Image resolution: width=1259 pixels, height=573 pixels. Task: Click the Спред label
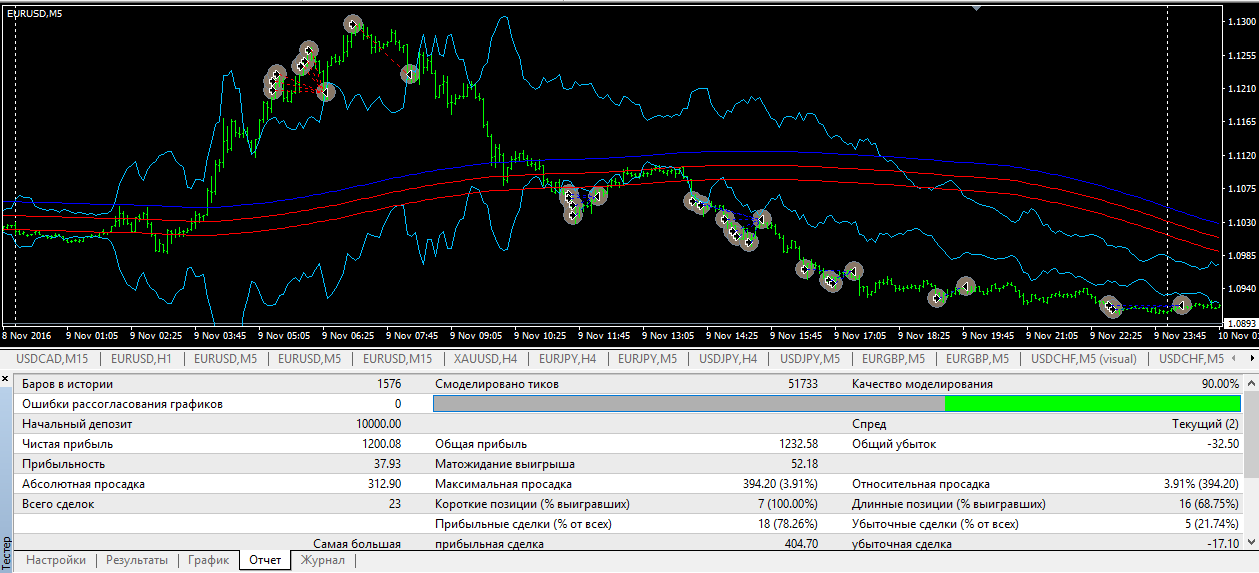869,424
